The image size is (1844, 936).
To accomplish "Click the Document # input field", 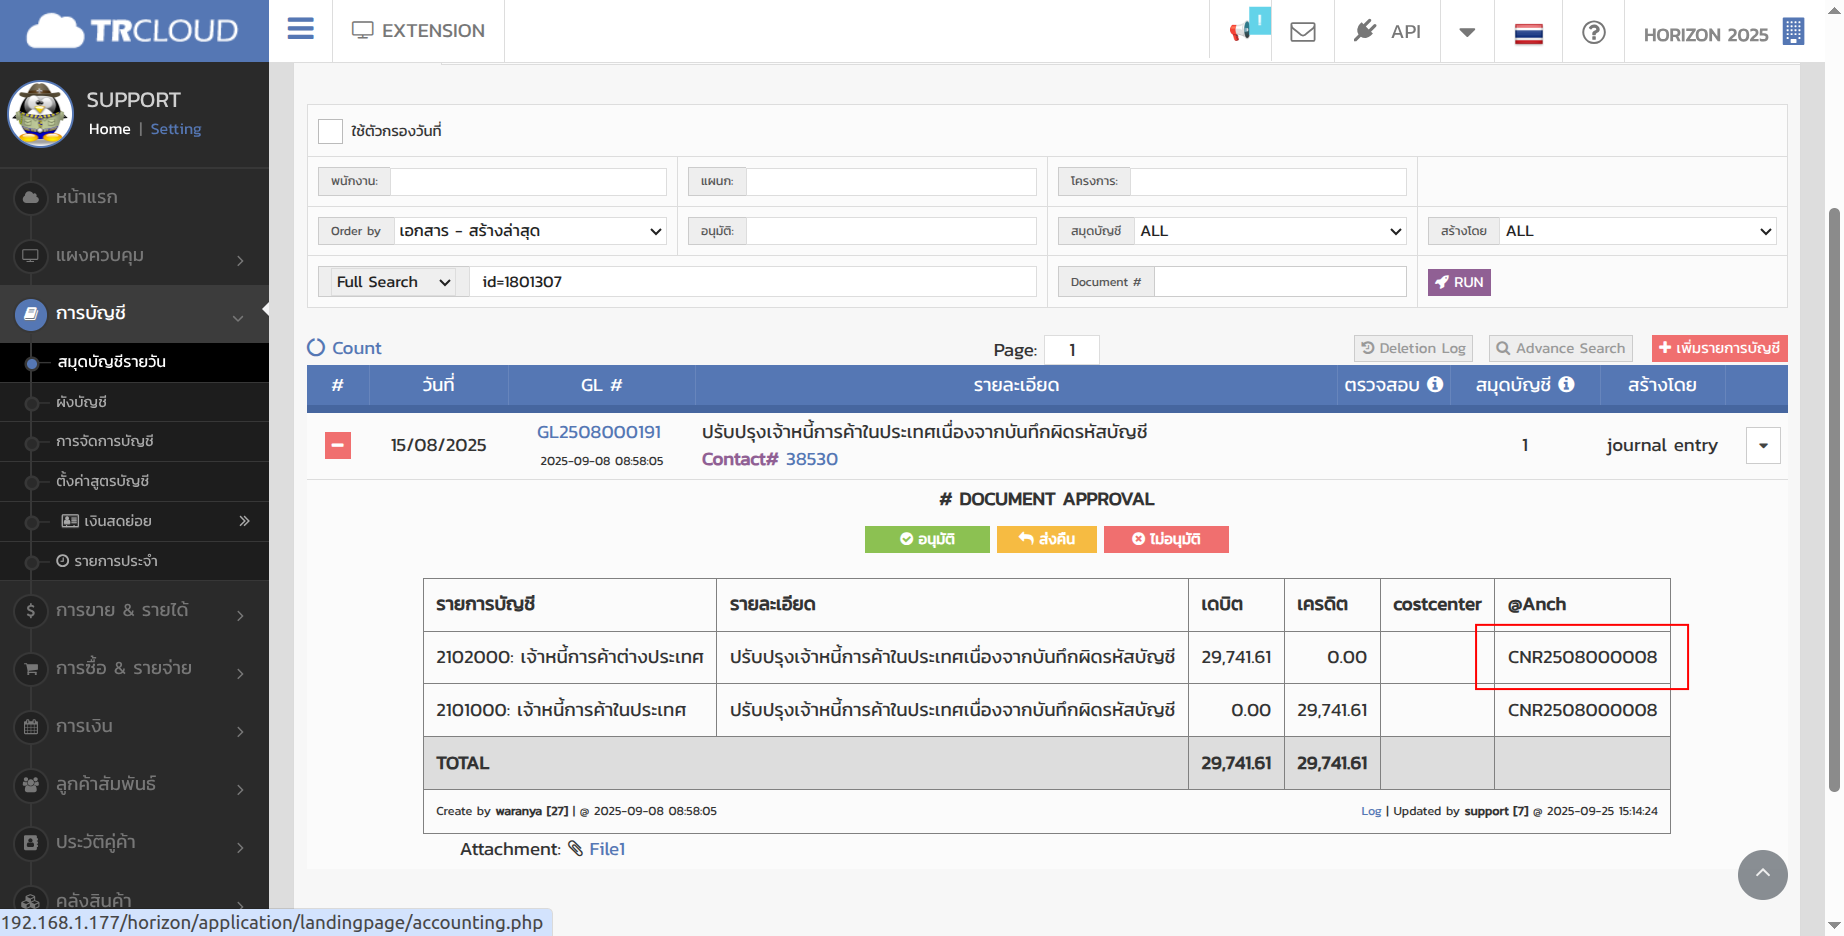I will [1279, 282].
